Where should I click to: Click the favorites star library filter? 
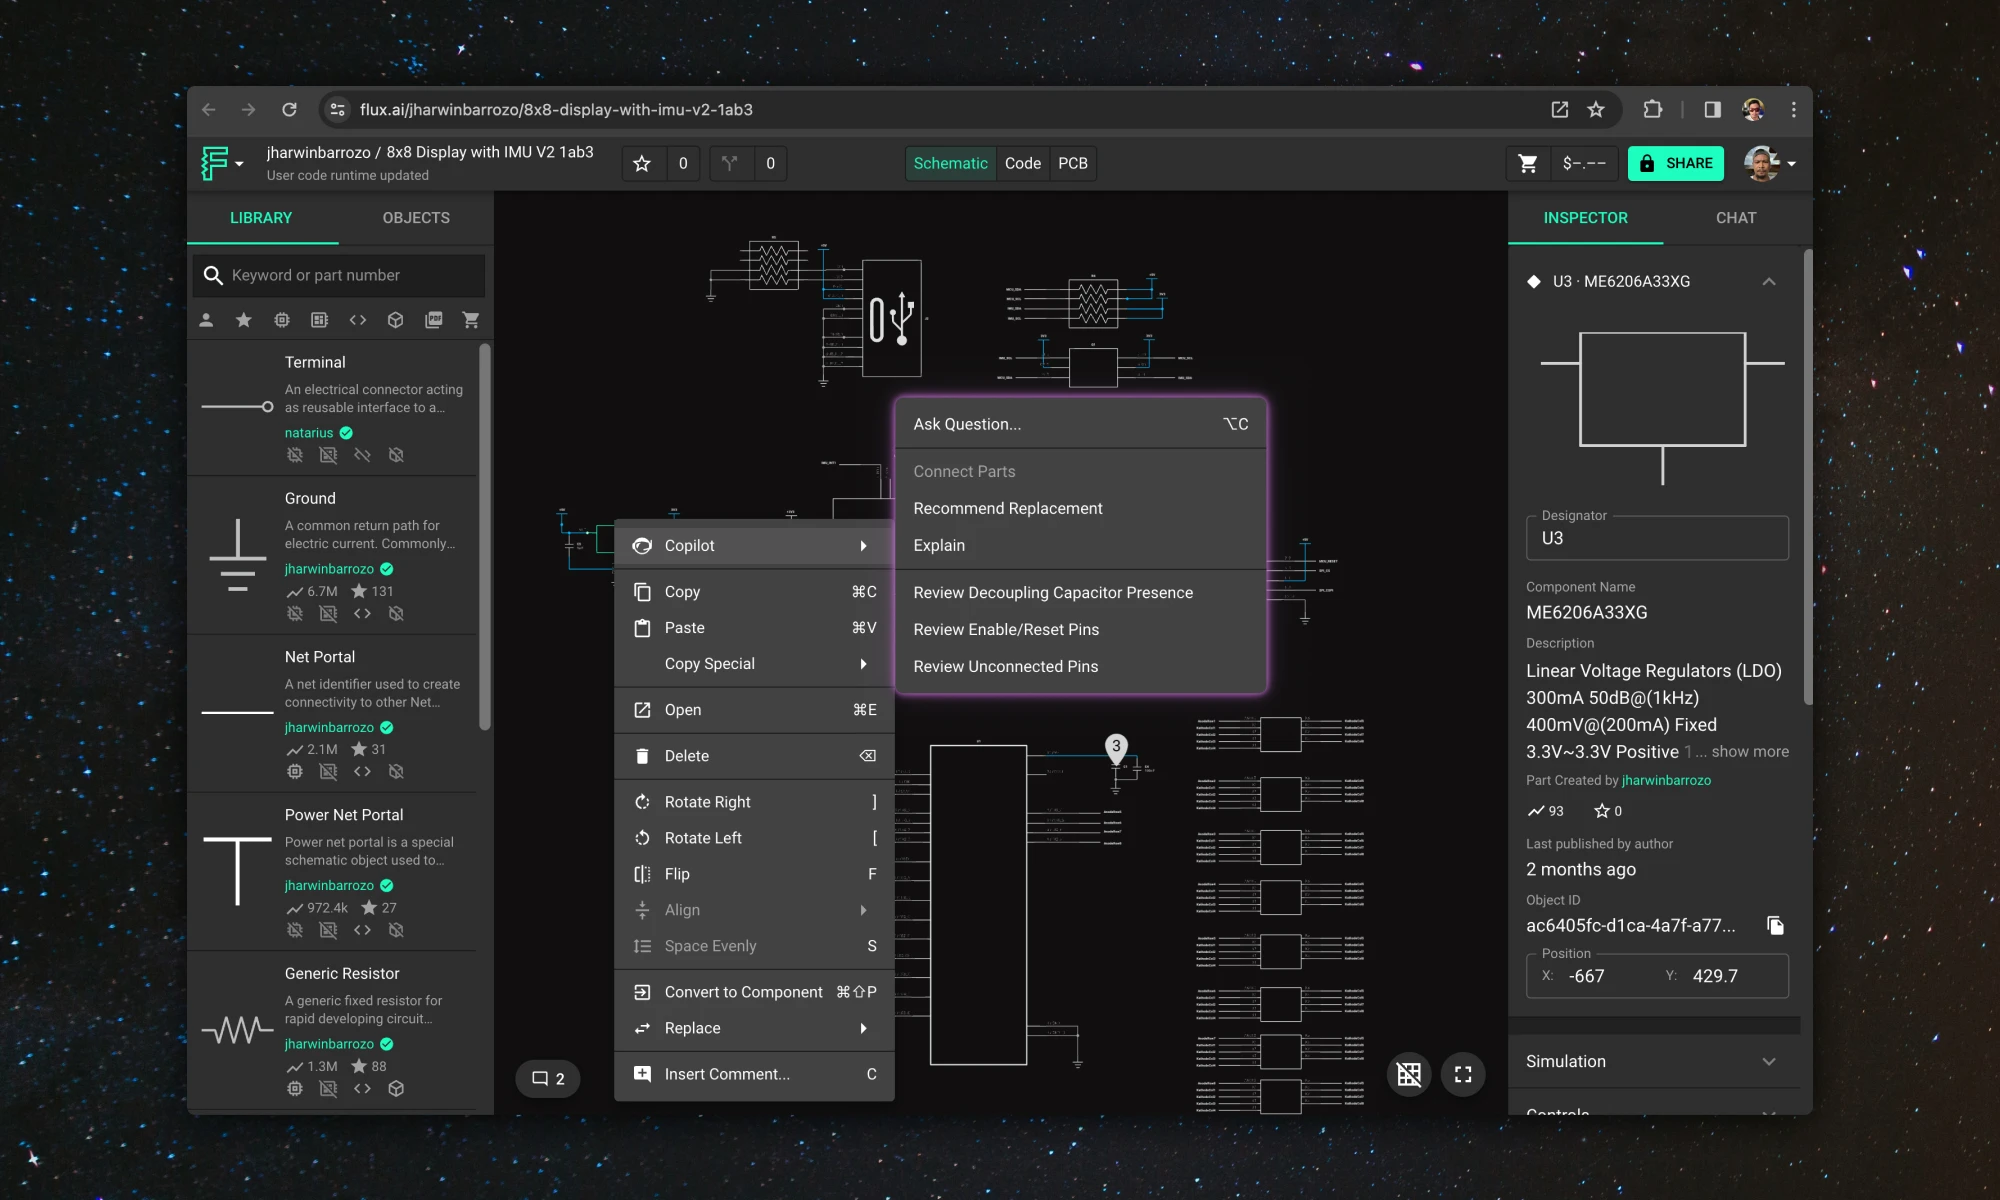[243, 320]
